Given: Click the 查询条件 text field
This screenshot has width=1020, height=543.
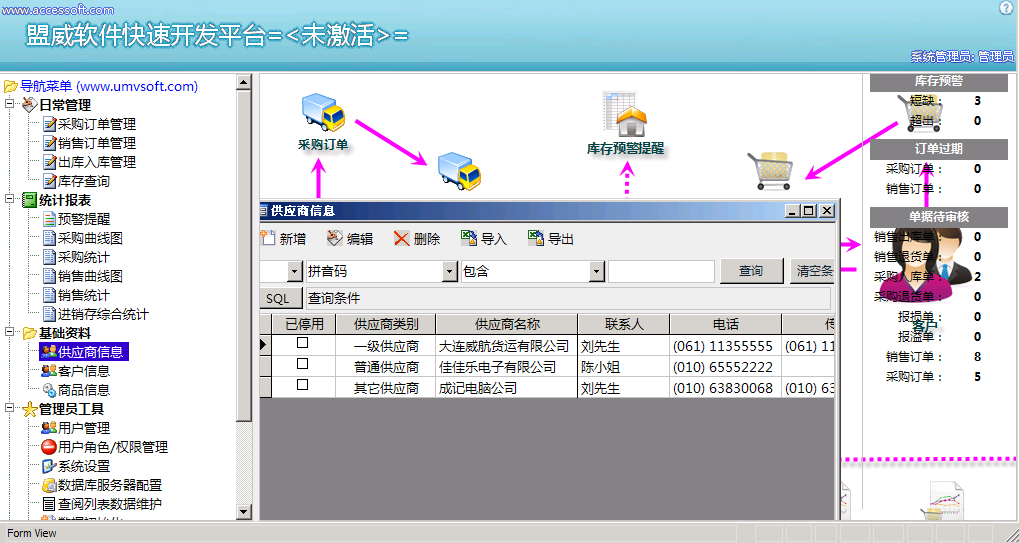Looking at the screenshot, I should (568, 298).
